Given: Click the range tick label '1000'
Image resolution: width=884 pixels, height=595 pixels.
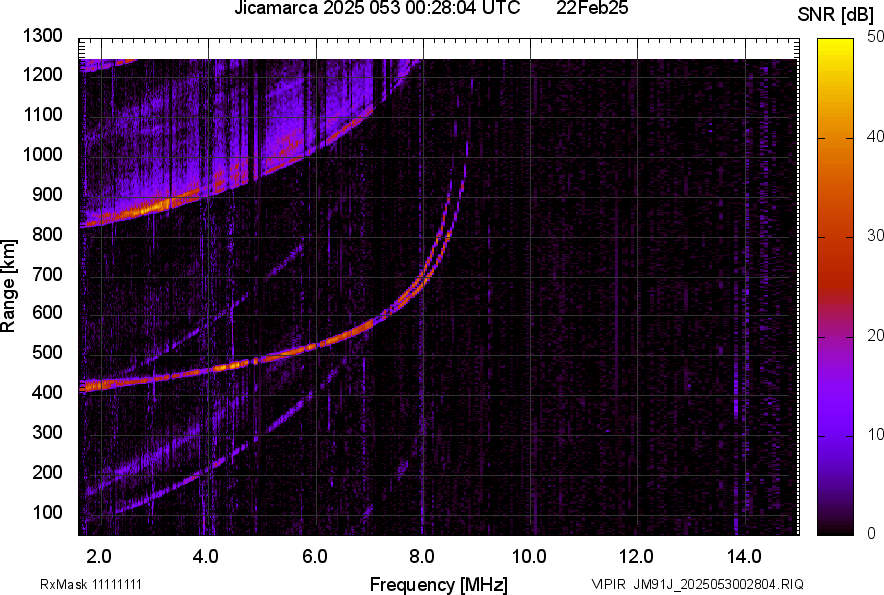Looking at the screenshot, I should click(43, 154).
